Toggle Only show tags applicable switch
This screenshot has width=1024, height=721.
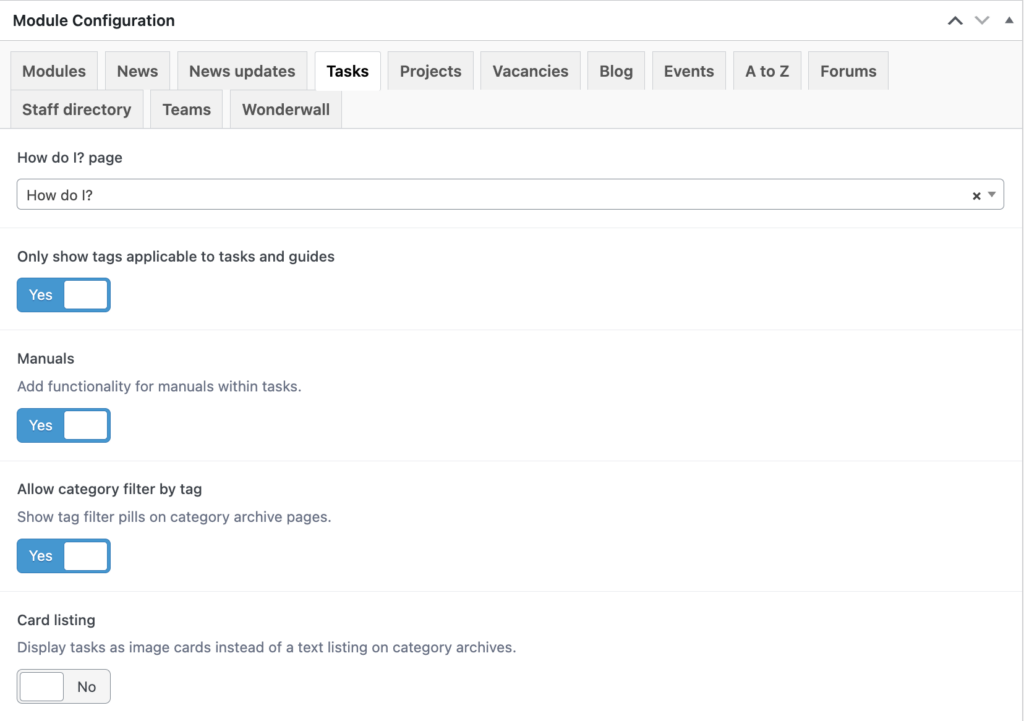point(63,295)
